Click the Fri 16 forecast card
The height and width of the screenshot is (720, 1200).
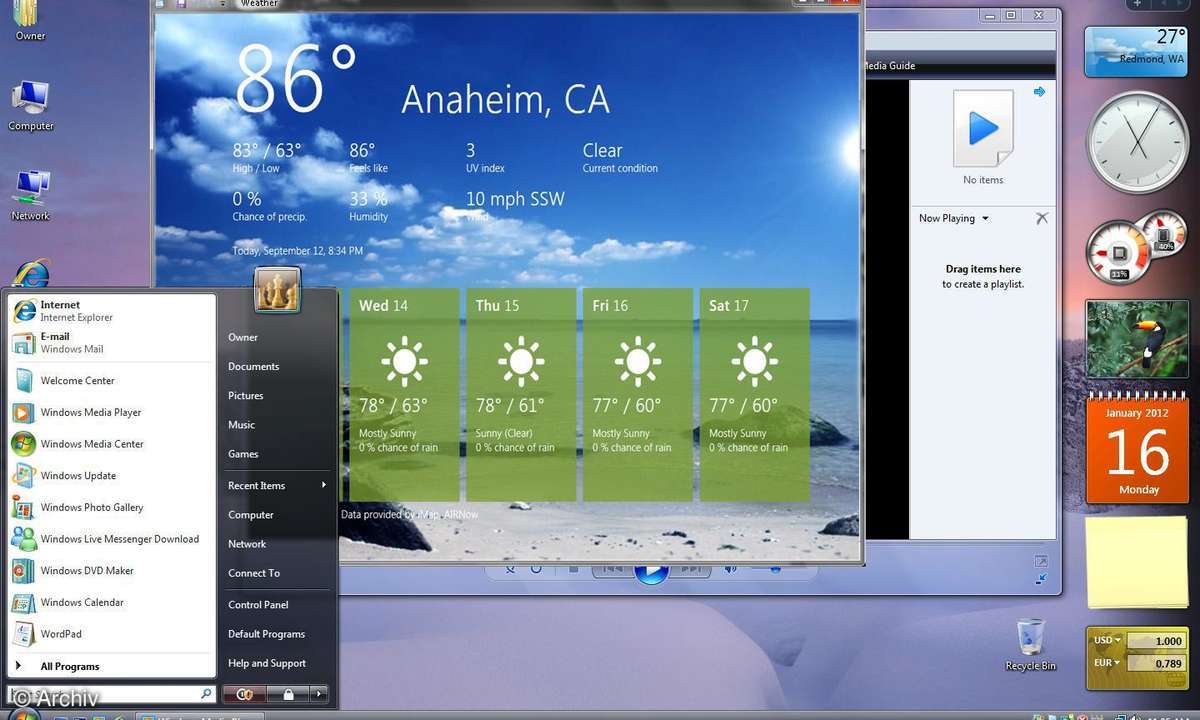(x=638, y=395)
